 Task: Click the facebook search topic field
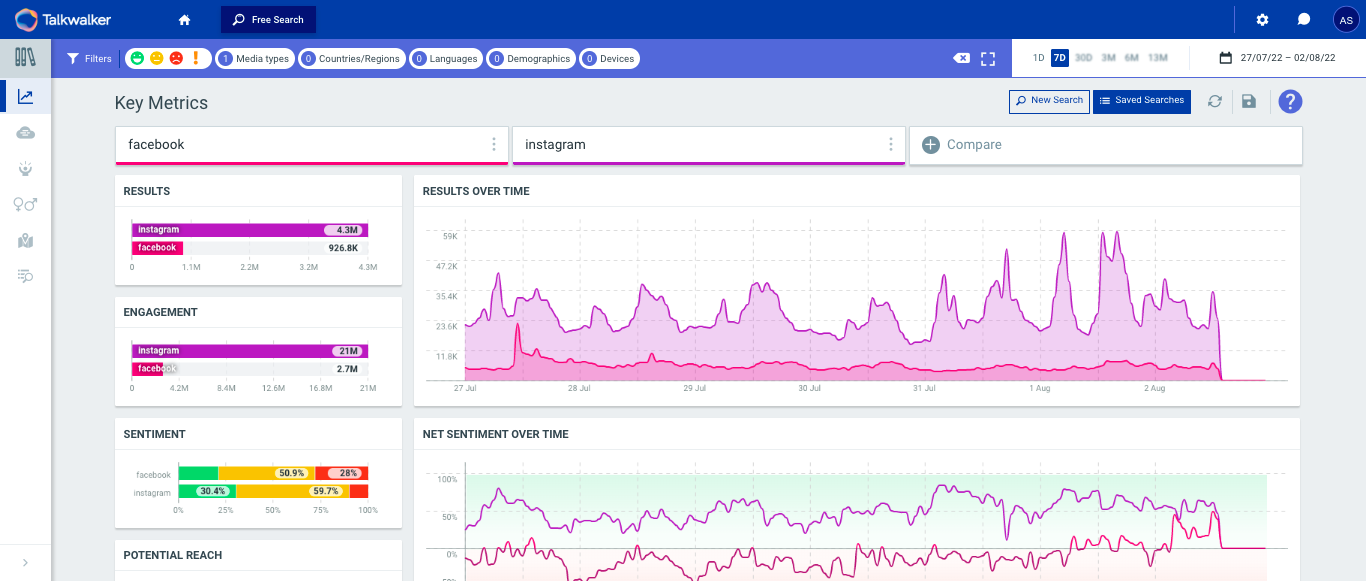click(312, 145)
